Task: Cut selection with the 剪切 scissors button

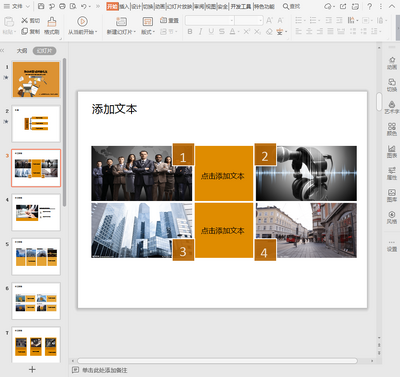Action: pos(30,21)
